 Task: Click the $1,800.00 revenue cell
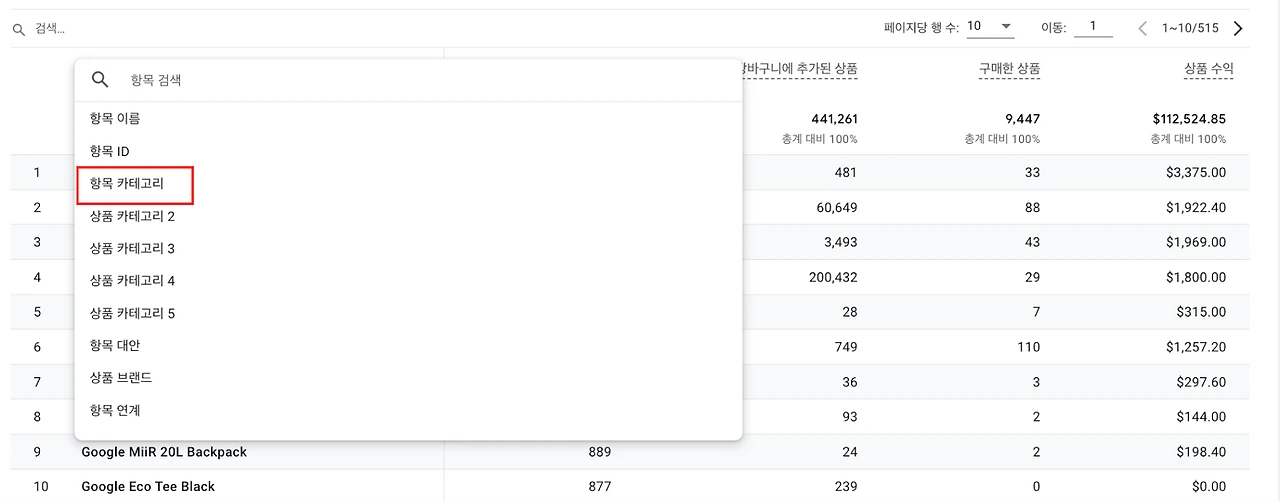click(x=1196, y=277)
